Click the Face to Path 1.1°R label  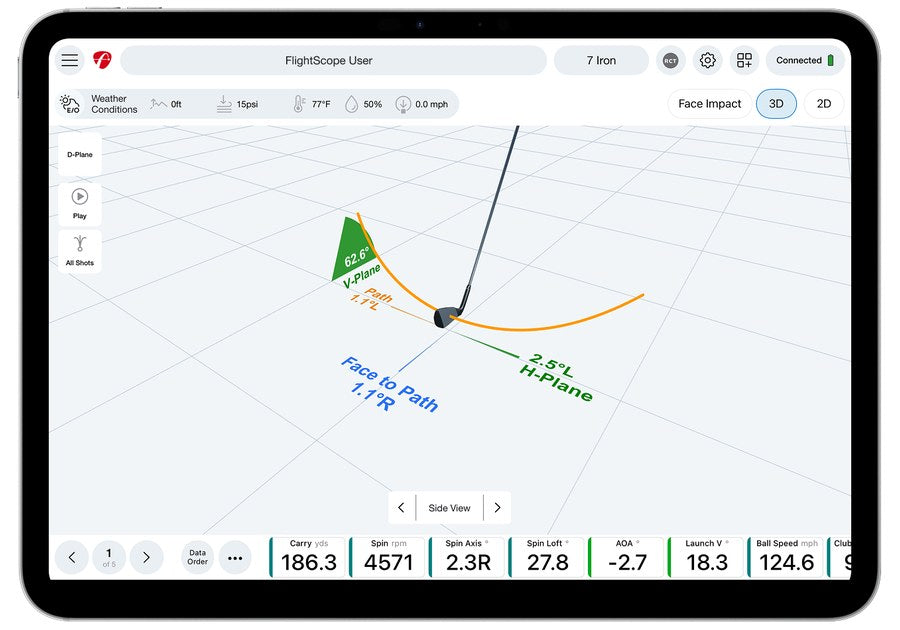[x=390, y=386]
